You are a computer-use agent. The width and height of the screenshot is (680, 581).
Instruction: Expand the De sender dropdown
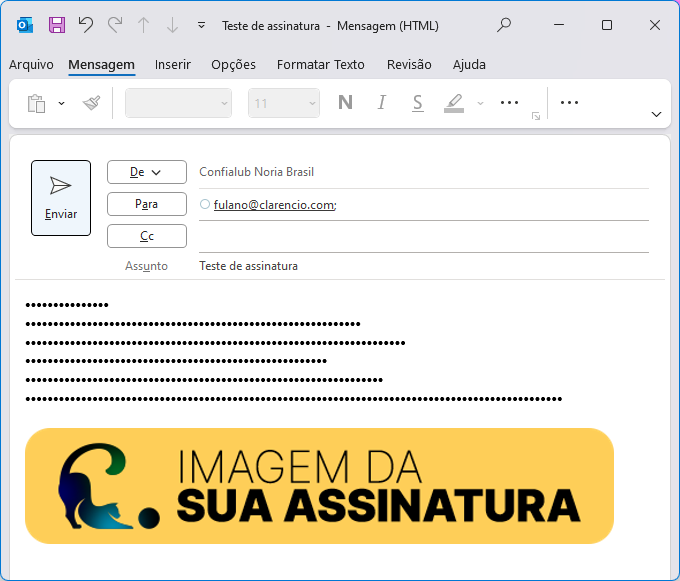[147, 172]
